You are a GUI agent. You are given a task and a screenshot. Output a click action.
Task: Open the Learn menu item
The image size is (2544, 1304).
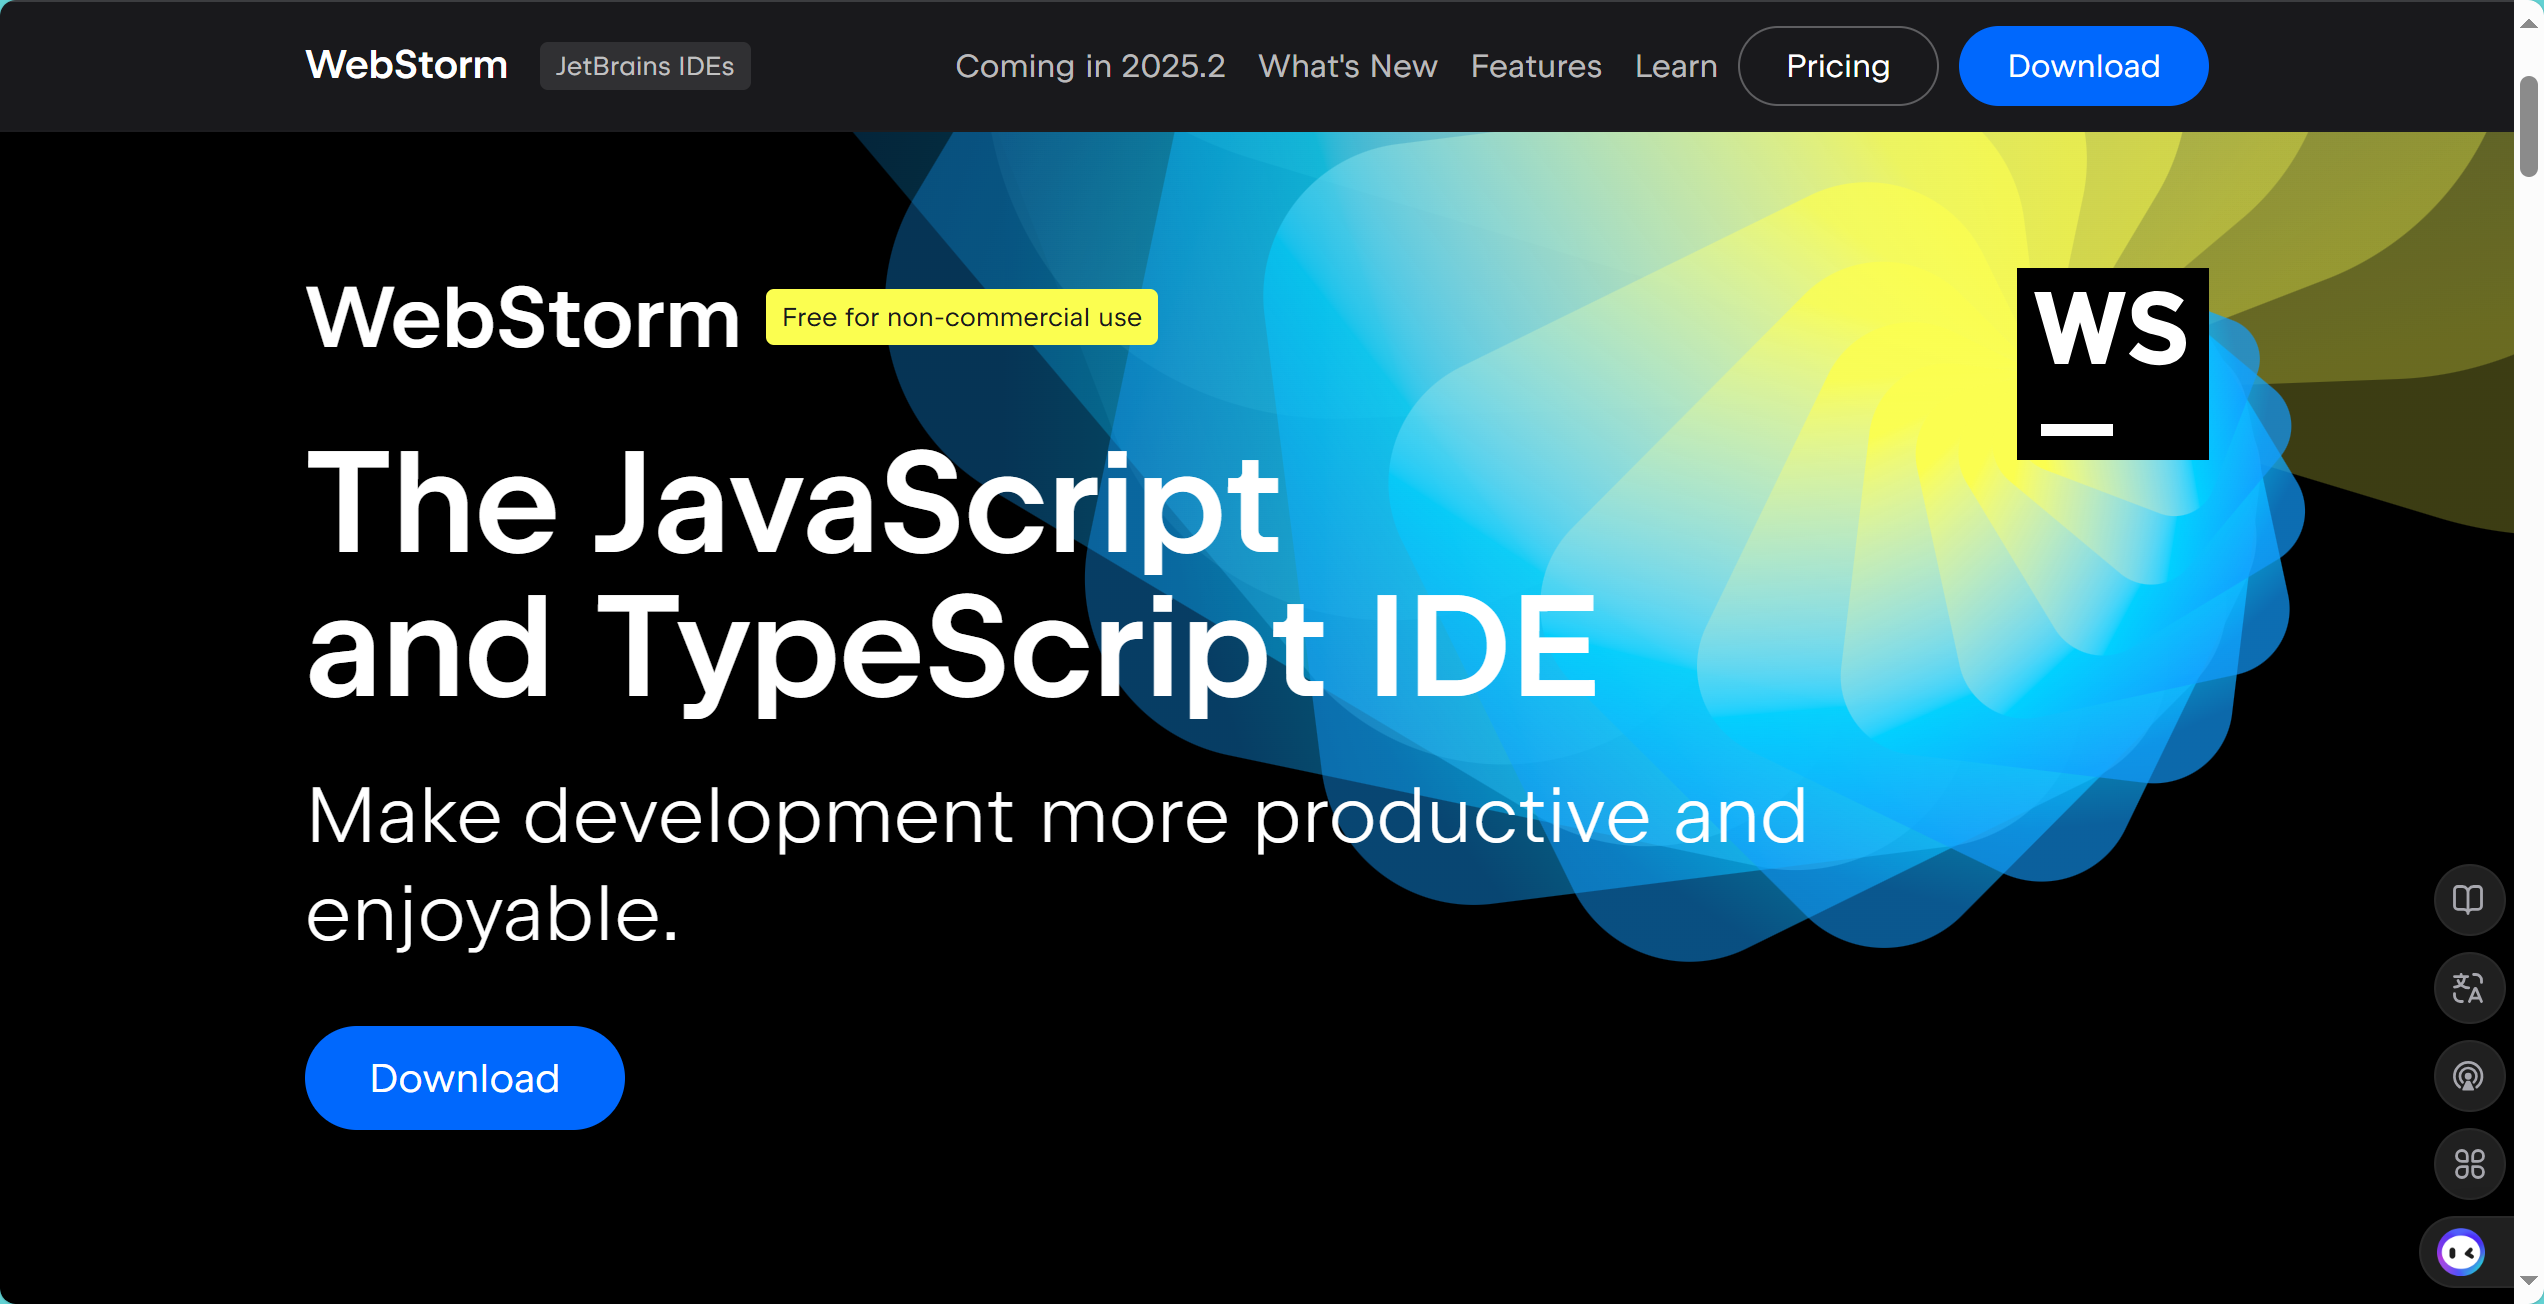click(1676, 66)
